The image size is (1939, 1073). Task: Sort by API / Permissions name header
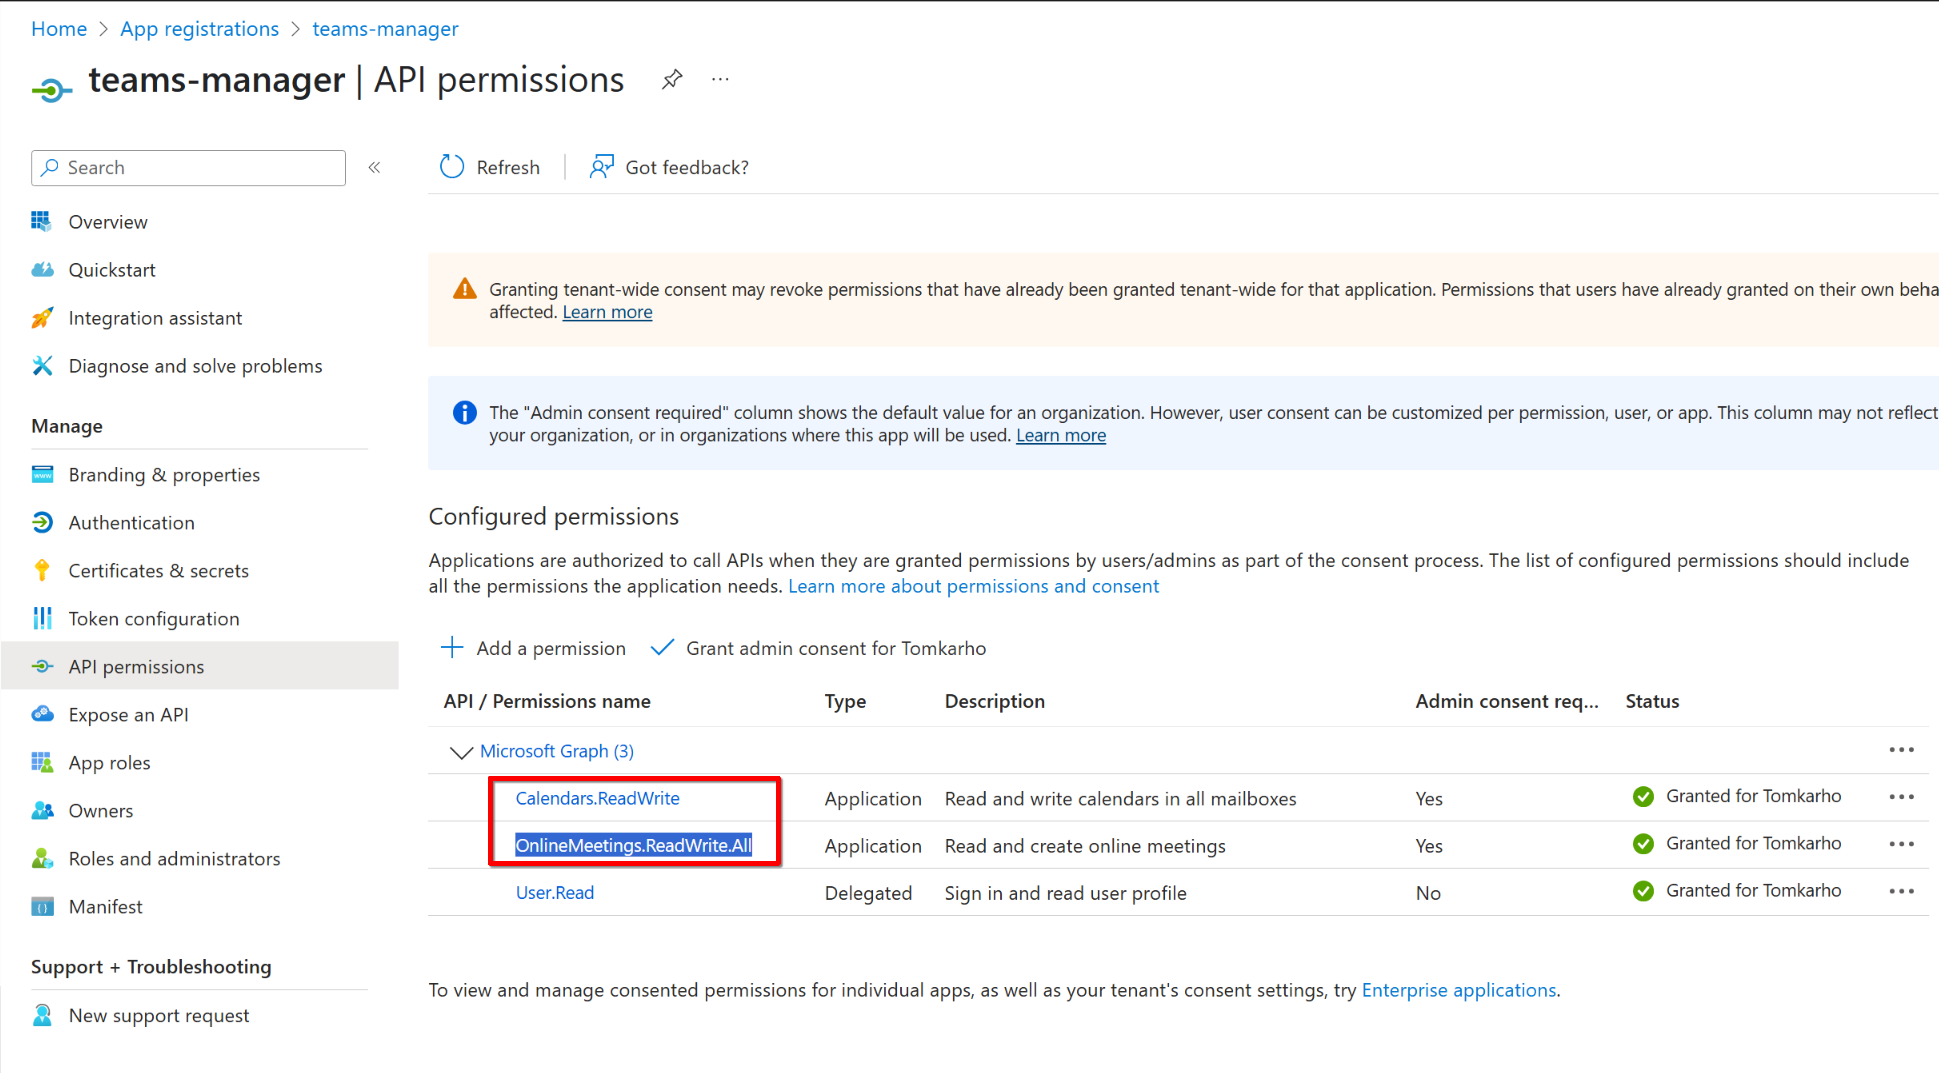coord(547,701)
